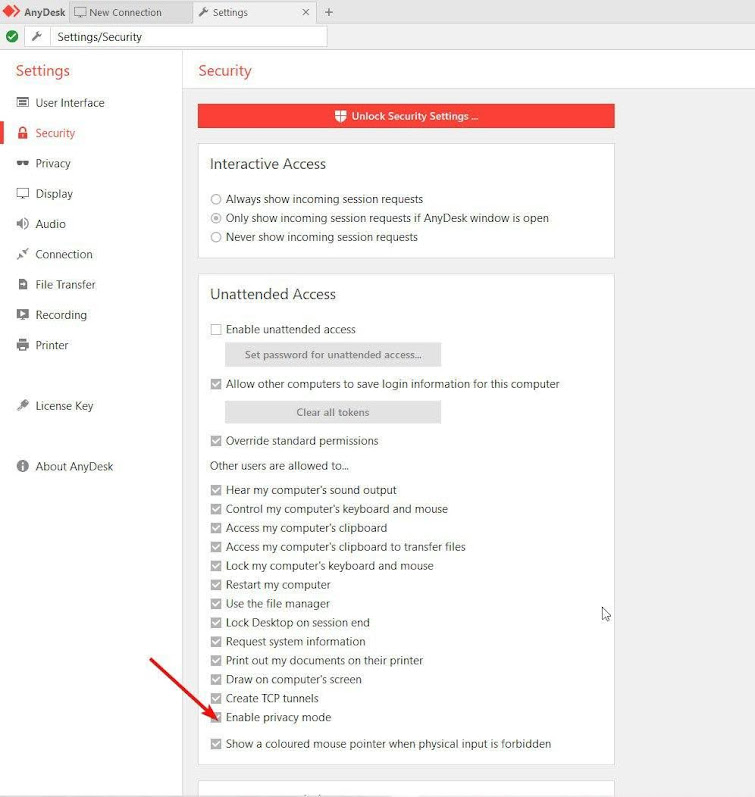Go to Display settings
Image resolution: width=755 pixels, height=797 pixels.
[54, 194]
